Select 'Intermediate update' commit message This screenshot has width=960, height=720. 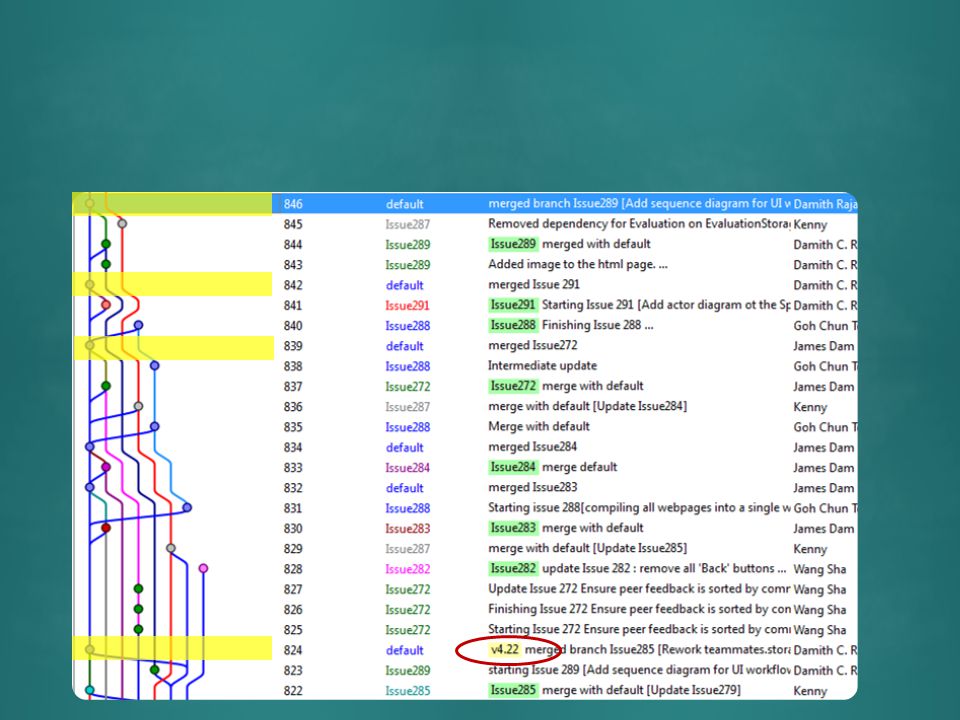[542, 366]
